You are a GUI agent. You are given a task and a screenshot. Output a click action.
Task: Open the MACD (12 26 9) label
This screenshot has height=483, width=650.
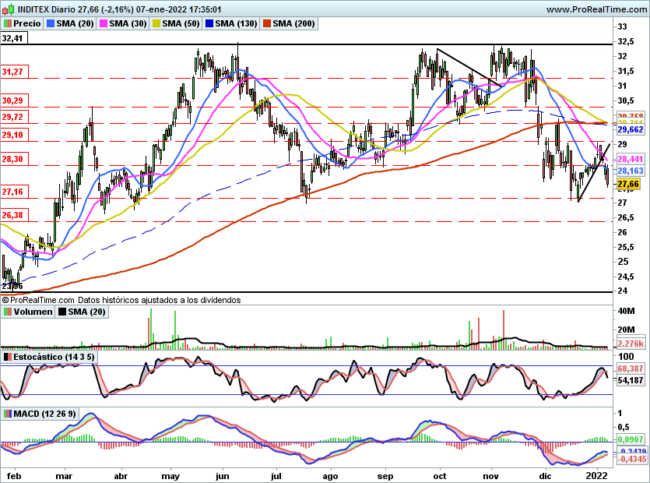[x=44, y=414]
